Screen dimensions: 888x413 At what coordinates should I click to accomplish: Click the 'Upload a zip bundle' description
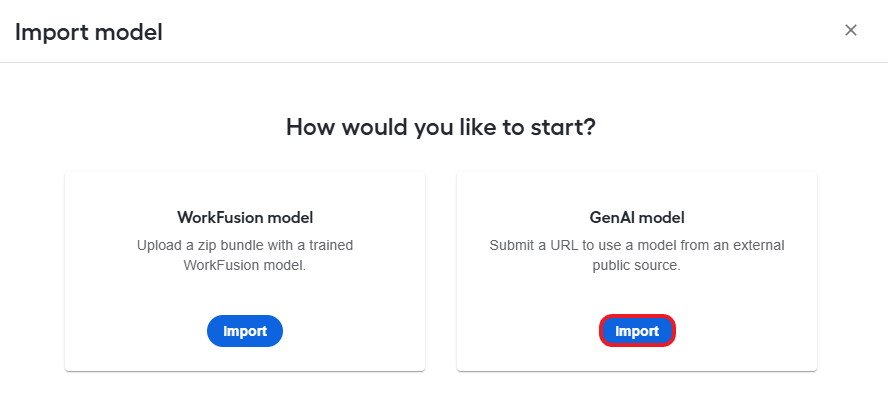[x=245, y=255]
